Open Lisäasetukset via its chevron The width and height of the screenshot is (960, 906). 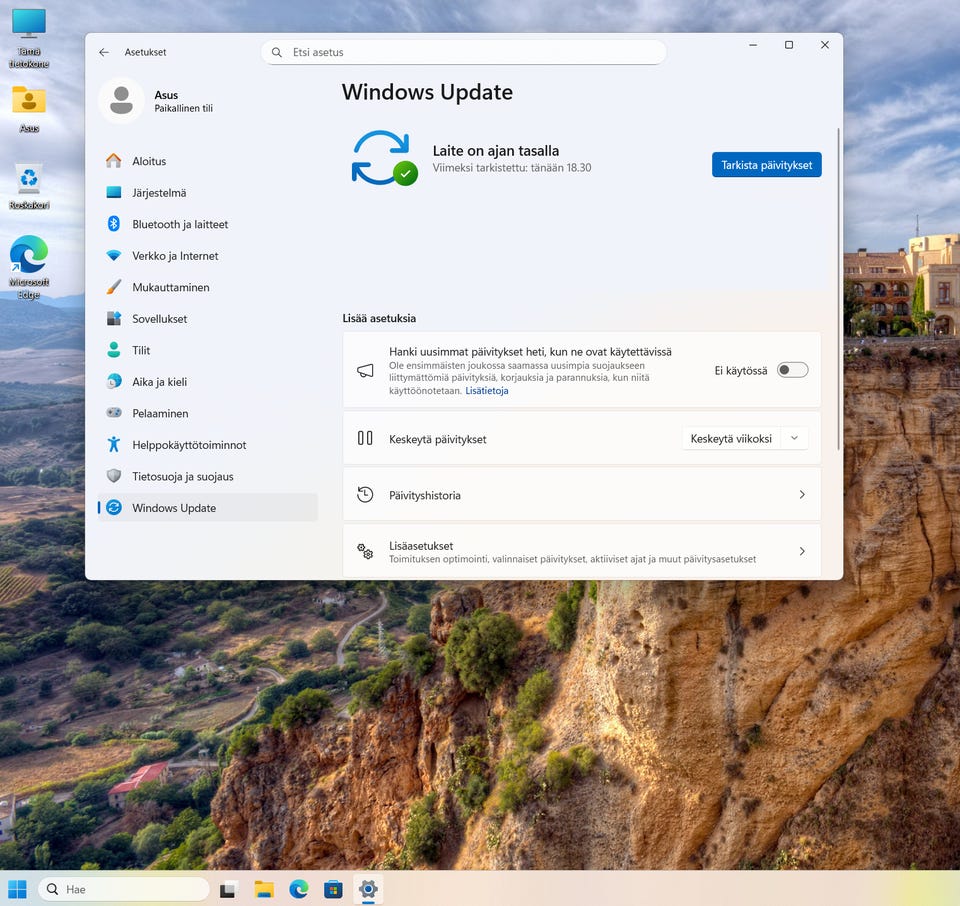(802, 552)
